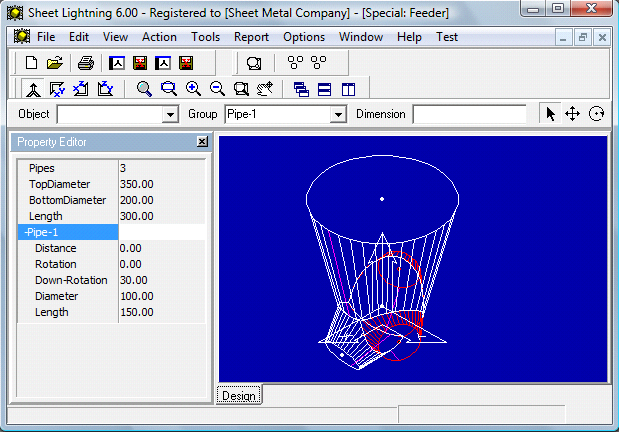Switch to the Design tab
The height and width of the screenshot is (432, 619).
click(x=239, y=396)
